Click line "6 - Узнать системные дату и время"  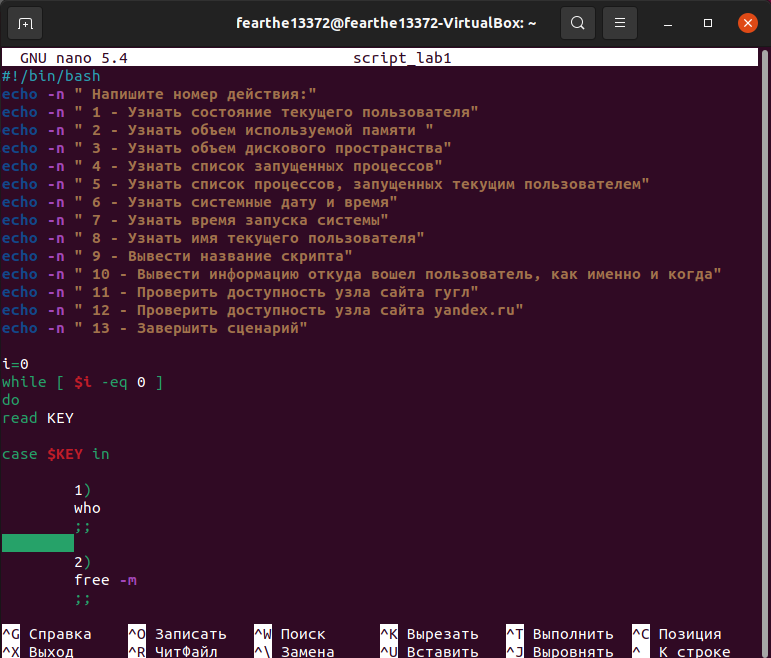199,202
